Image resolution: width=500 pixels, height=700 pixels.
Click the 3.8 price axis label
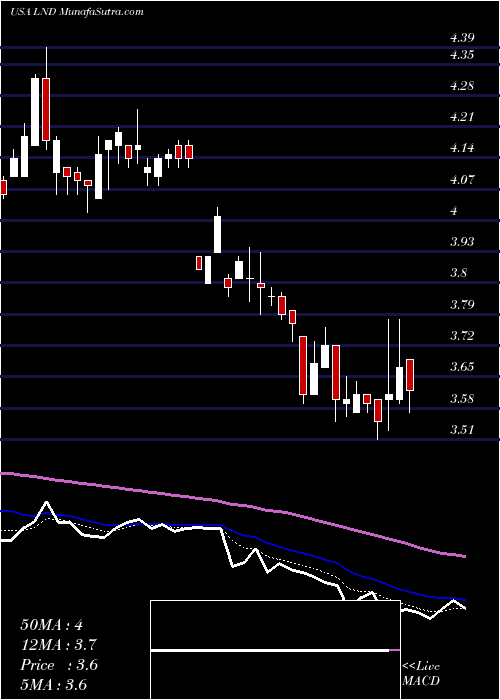(x=459, y=274)
